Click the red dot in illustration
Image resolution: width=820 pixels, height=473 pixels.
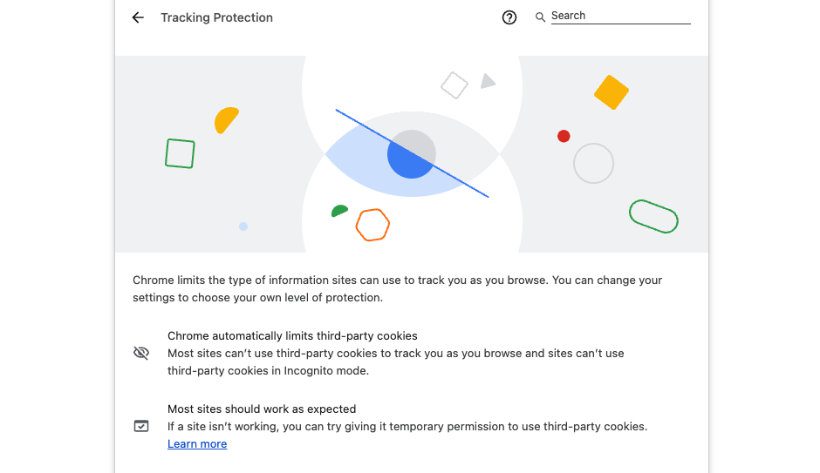coord(563,136)
